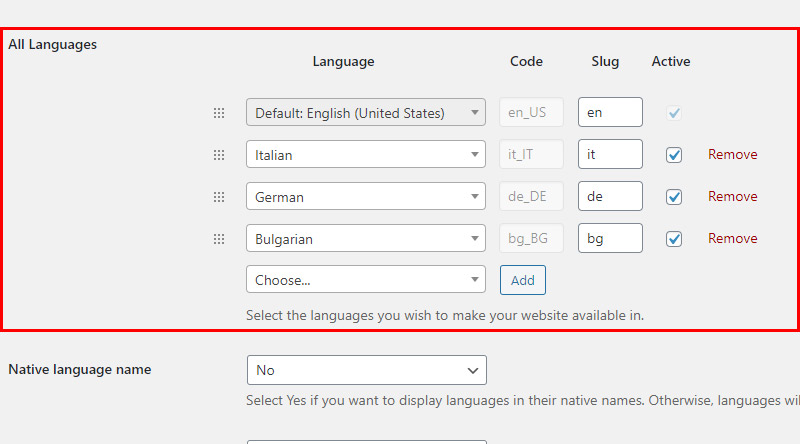Remove the German language
800x444 pixels.
[732, 196]
